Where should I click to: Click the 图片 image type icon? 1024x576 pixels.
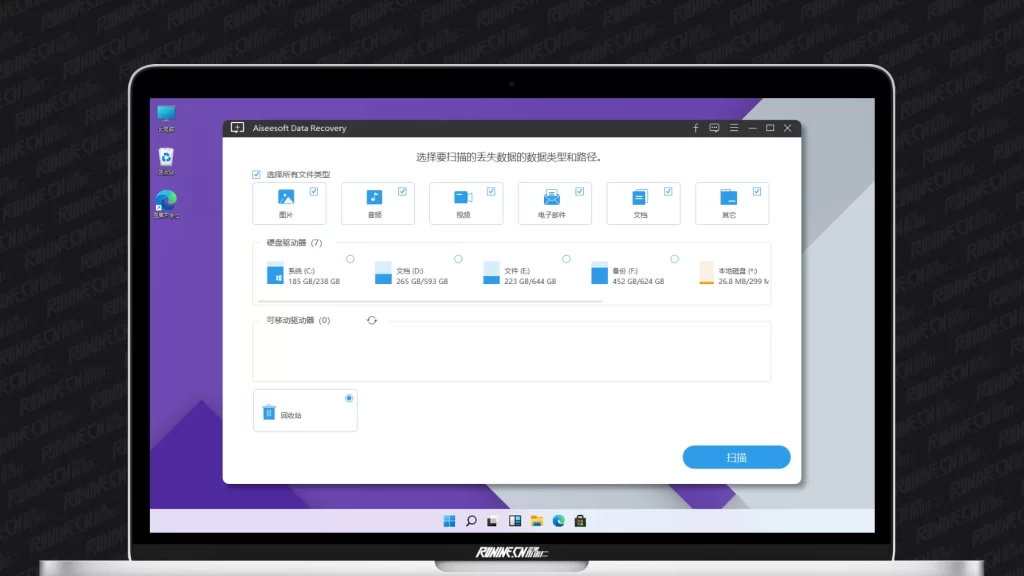click(x=286, y=198)
